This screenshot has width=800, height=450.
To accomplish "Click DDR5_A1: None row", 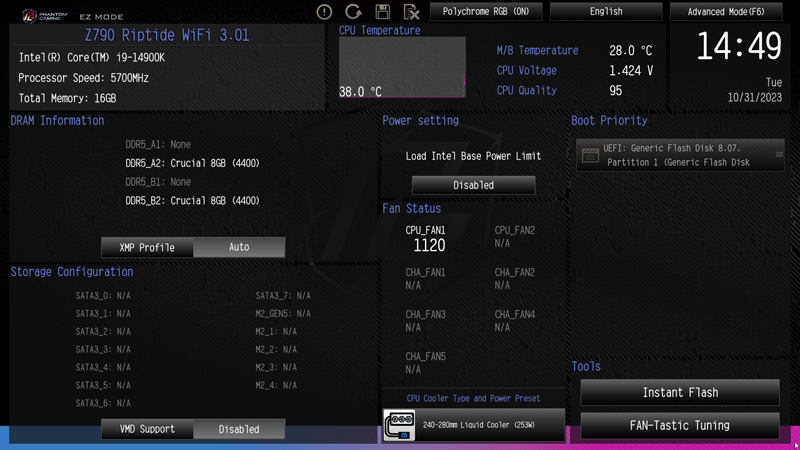I will click(x=158, y=144).
